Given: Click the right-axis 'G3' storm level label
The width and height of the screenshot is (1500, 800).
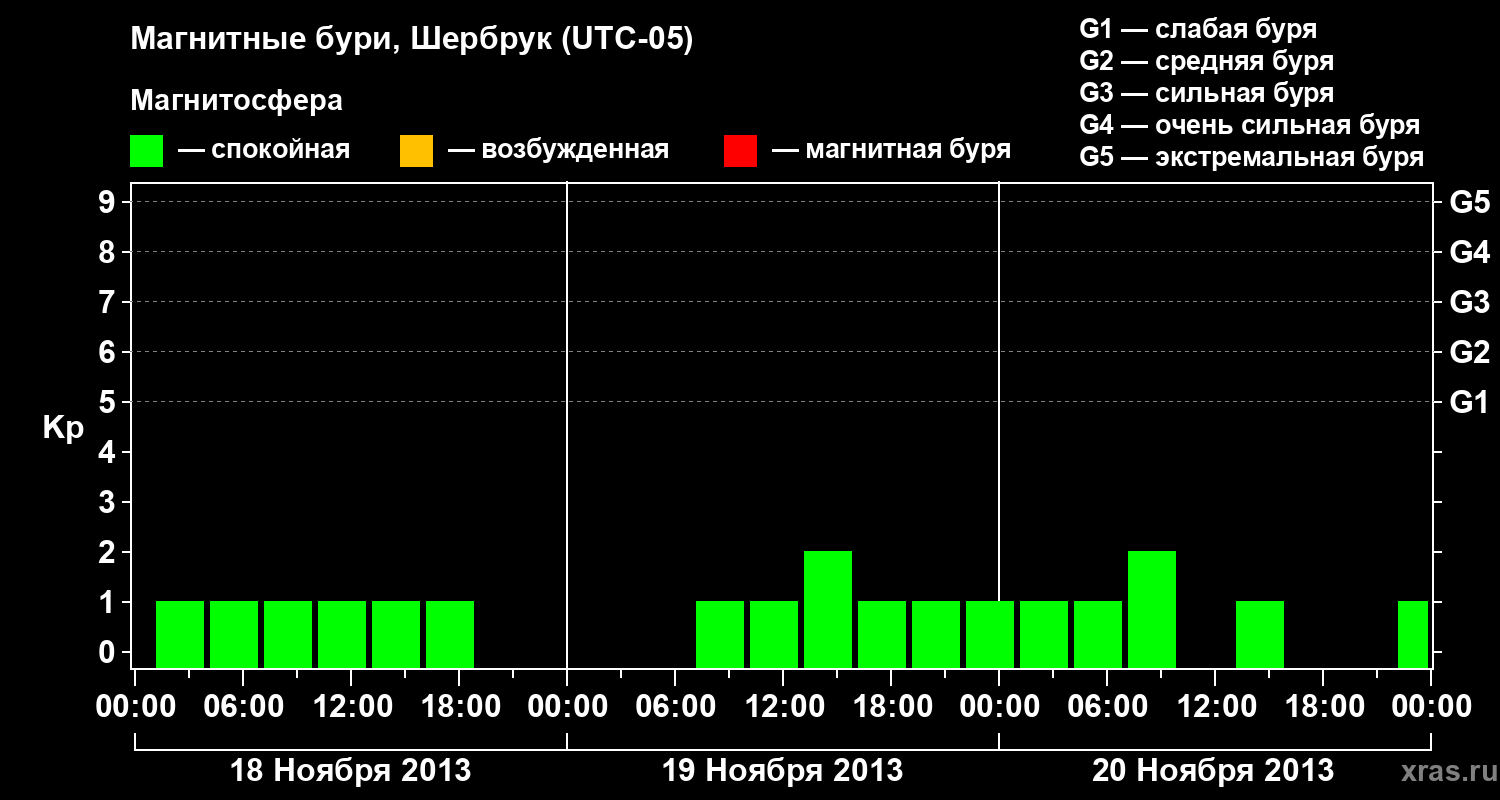Looking at the screenshot, I should (1469, 303).
